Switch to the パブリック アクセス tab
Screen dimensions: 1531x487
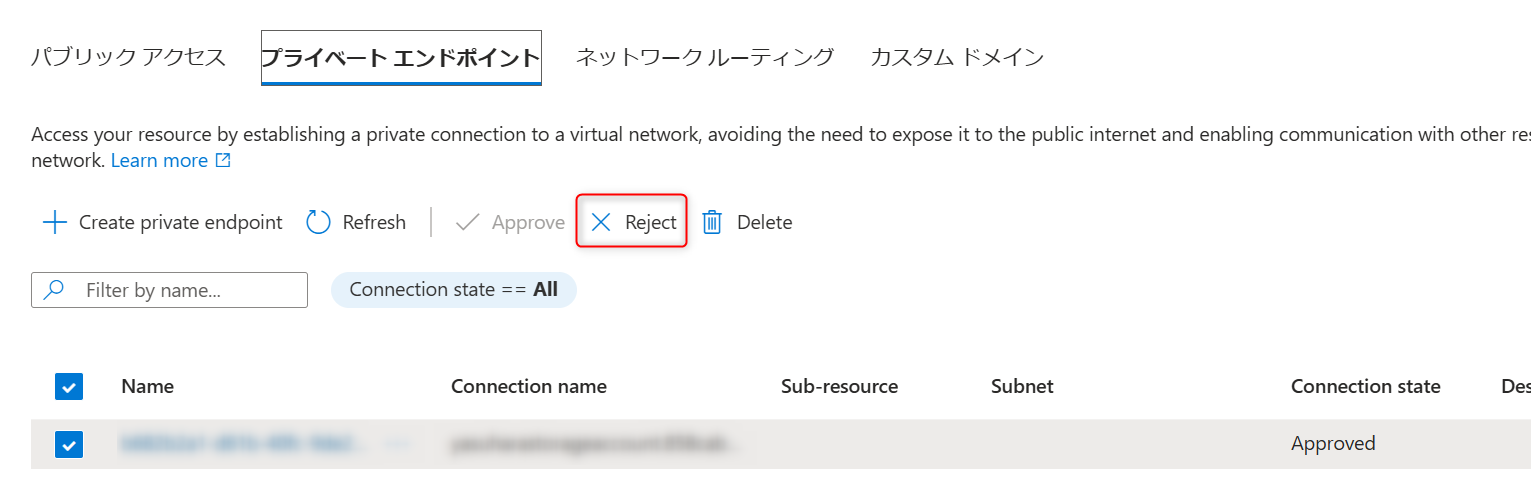tap(129, 57)
